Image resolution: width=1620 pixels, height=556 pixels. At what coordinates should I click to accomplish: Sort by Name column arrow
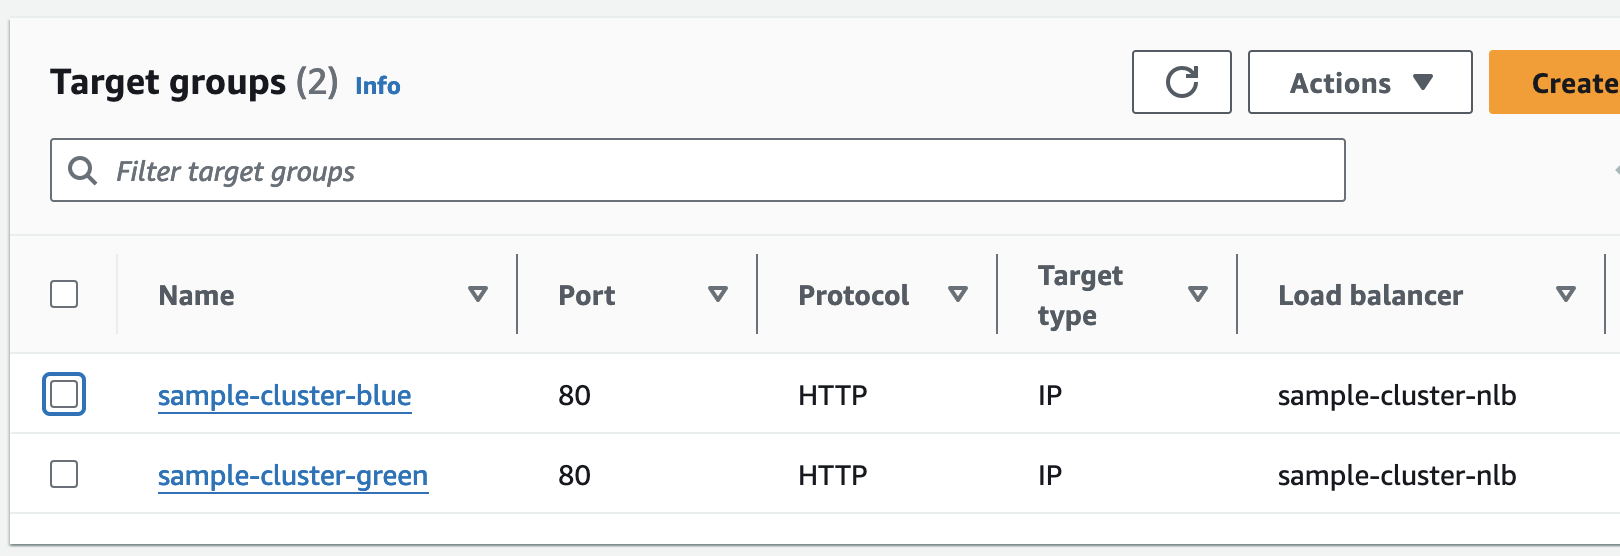coord(478,294)
